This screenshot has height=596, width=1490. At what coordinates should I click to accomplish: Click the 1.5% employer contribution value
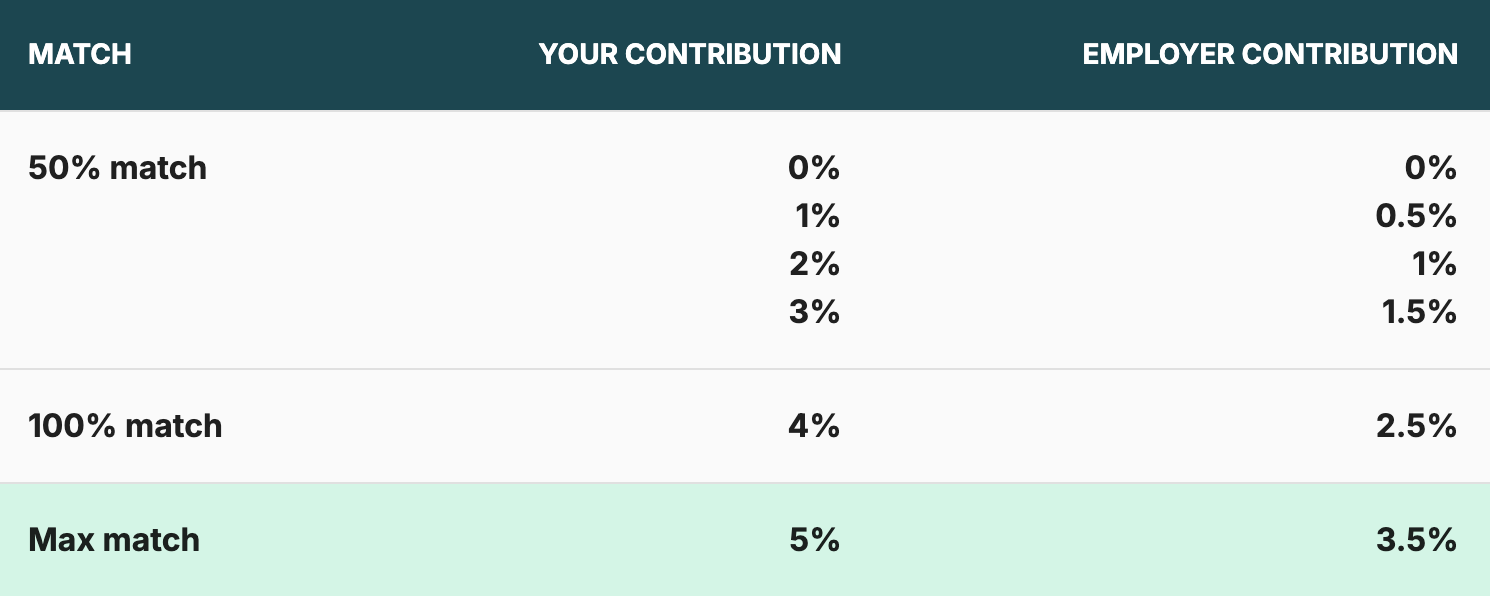1421,312
